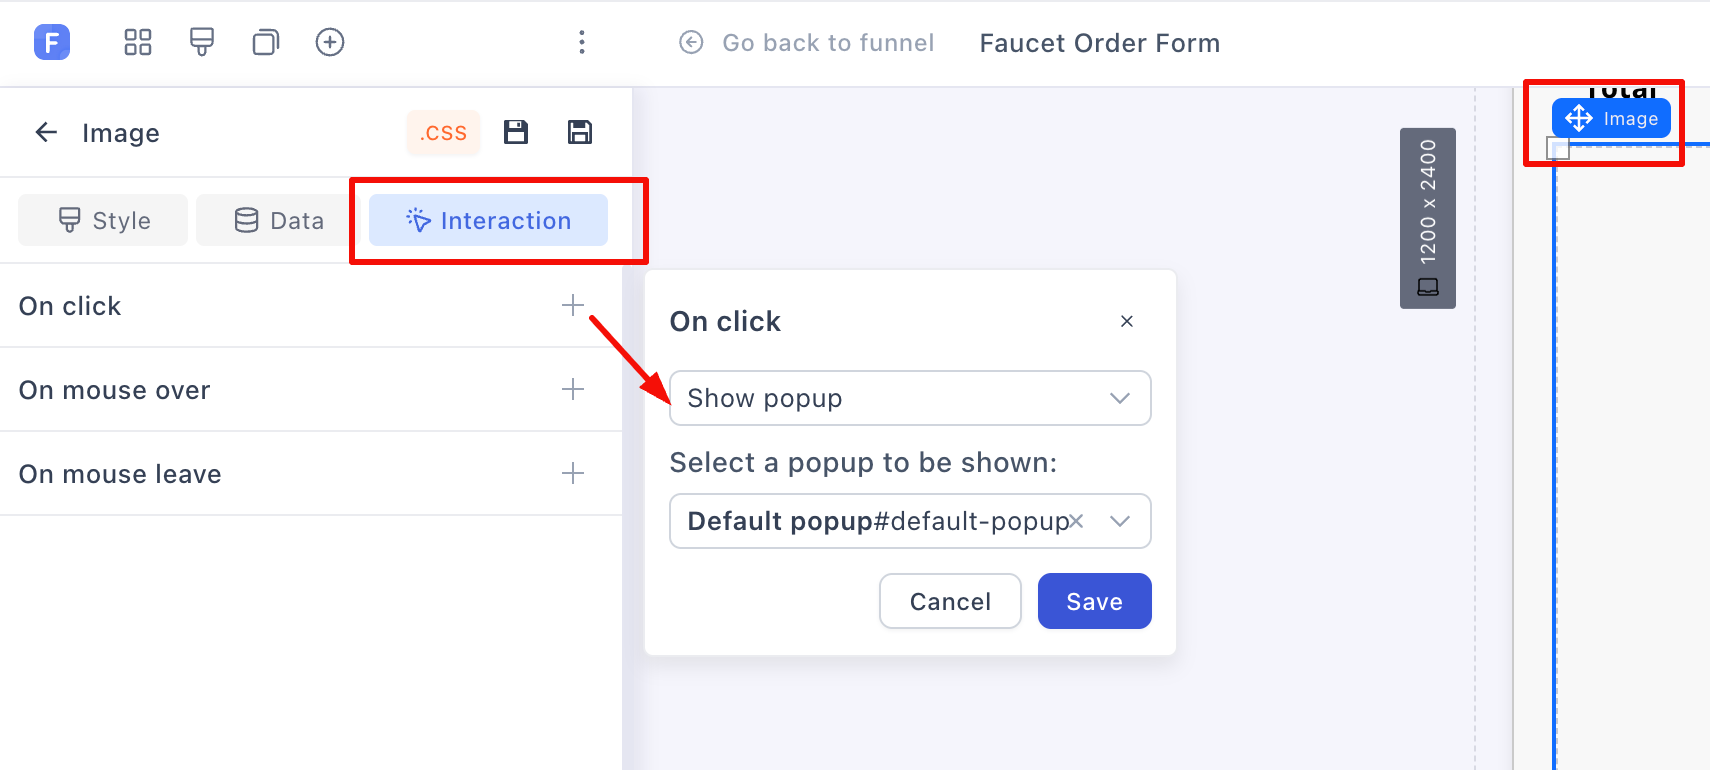Add an On mouse leave interaction
1710x770 pixels.
tap(573, 473)
